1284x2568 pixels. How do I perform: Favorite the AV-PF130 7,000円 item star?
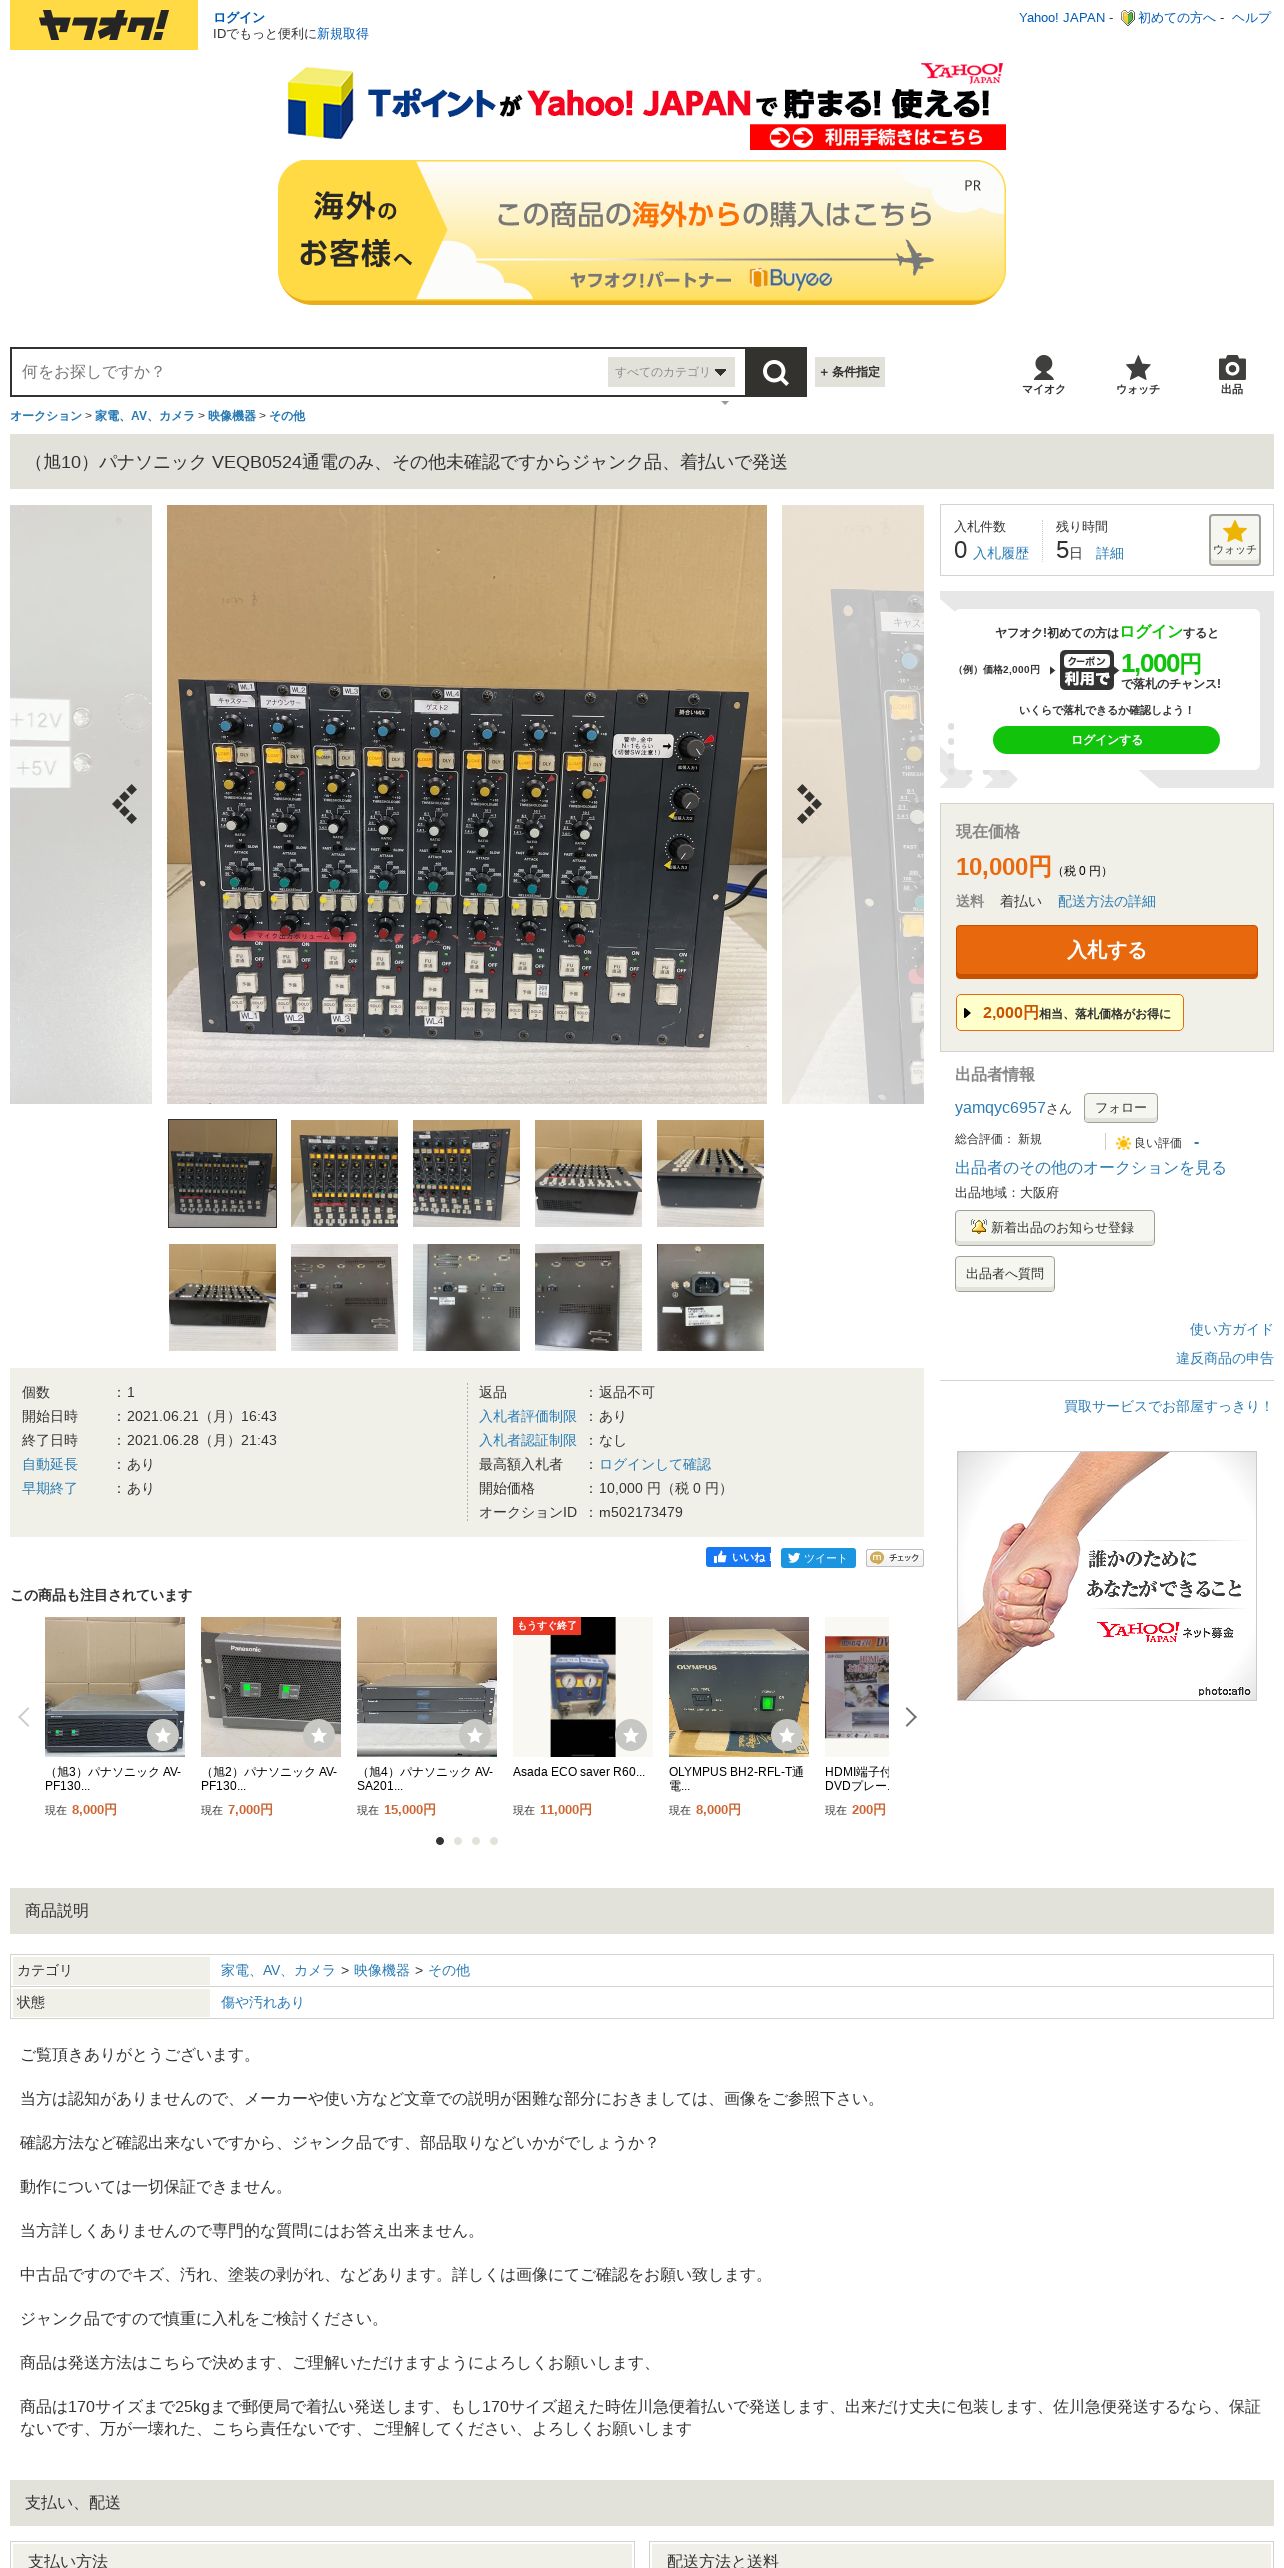(319, 1735)
